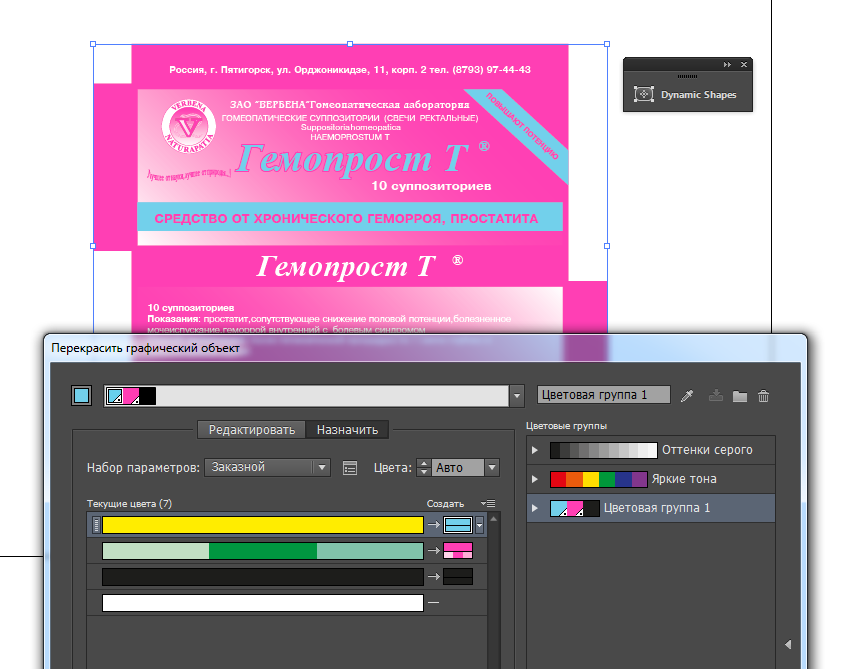The image size is (852, 669).
Task: Expand the Яркие тона color group
Action: coord(535,479)
